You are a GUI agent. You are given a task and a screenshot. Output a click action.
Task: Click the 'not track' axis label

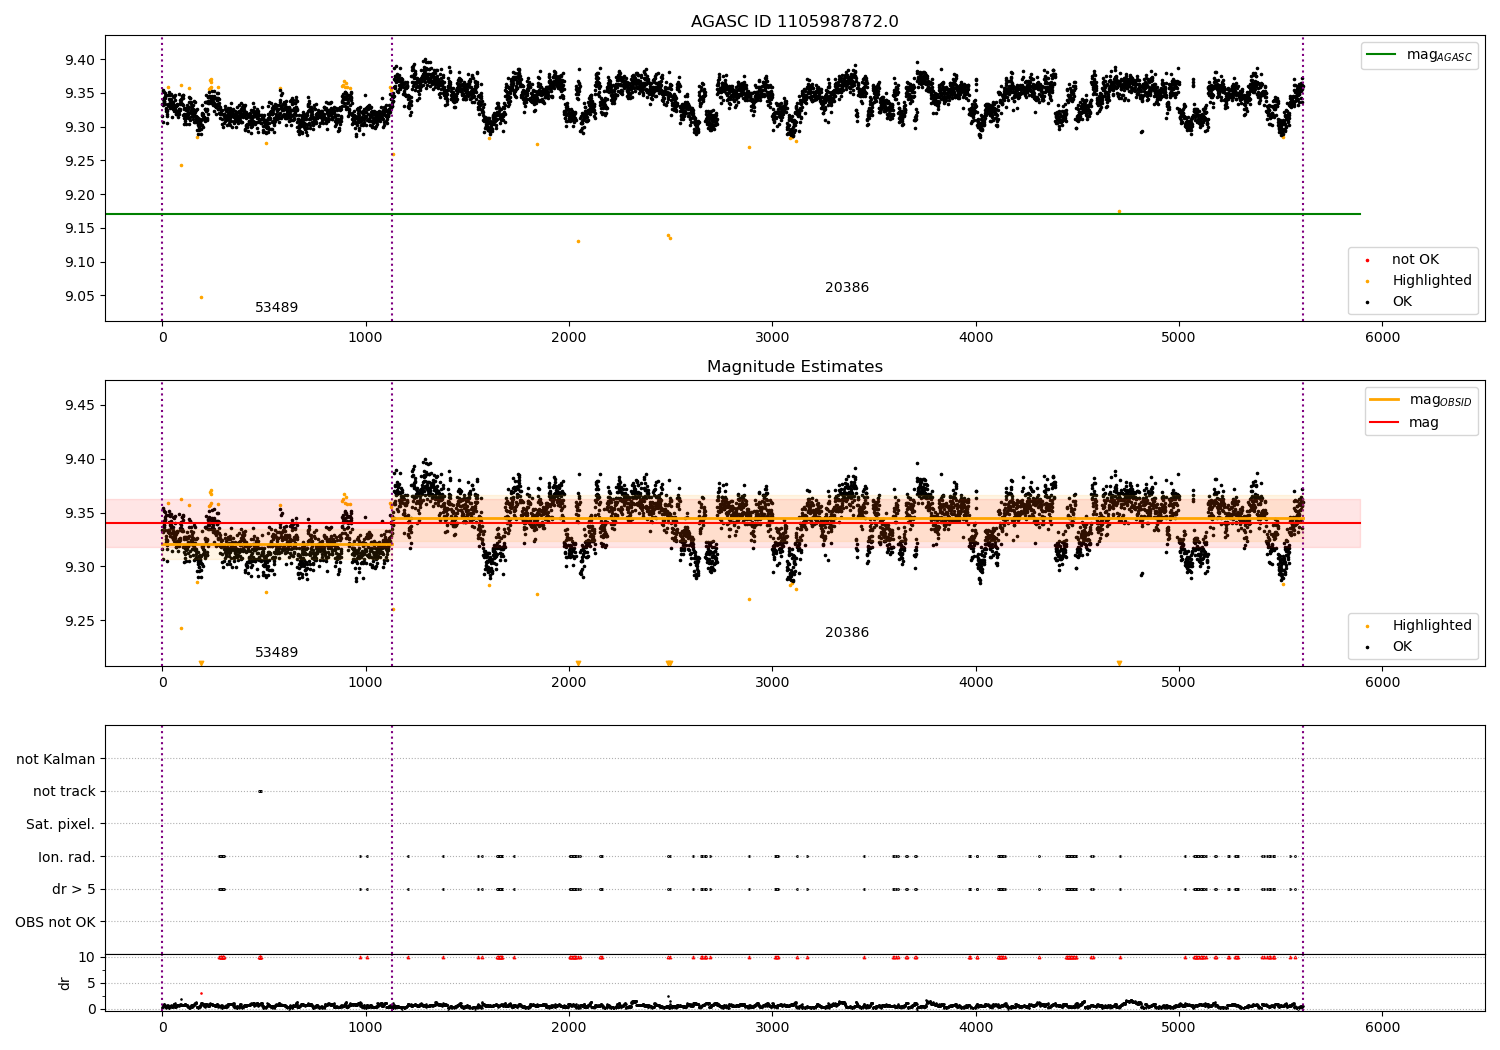coord(64,792)
